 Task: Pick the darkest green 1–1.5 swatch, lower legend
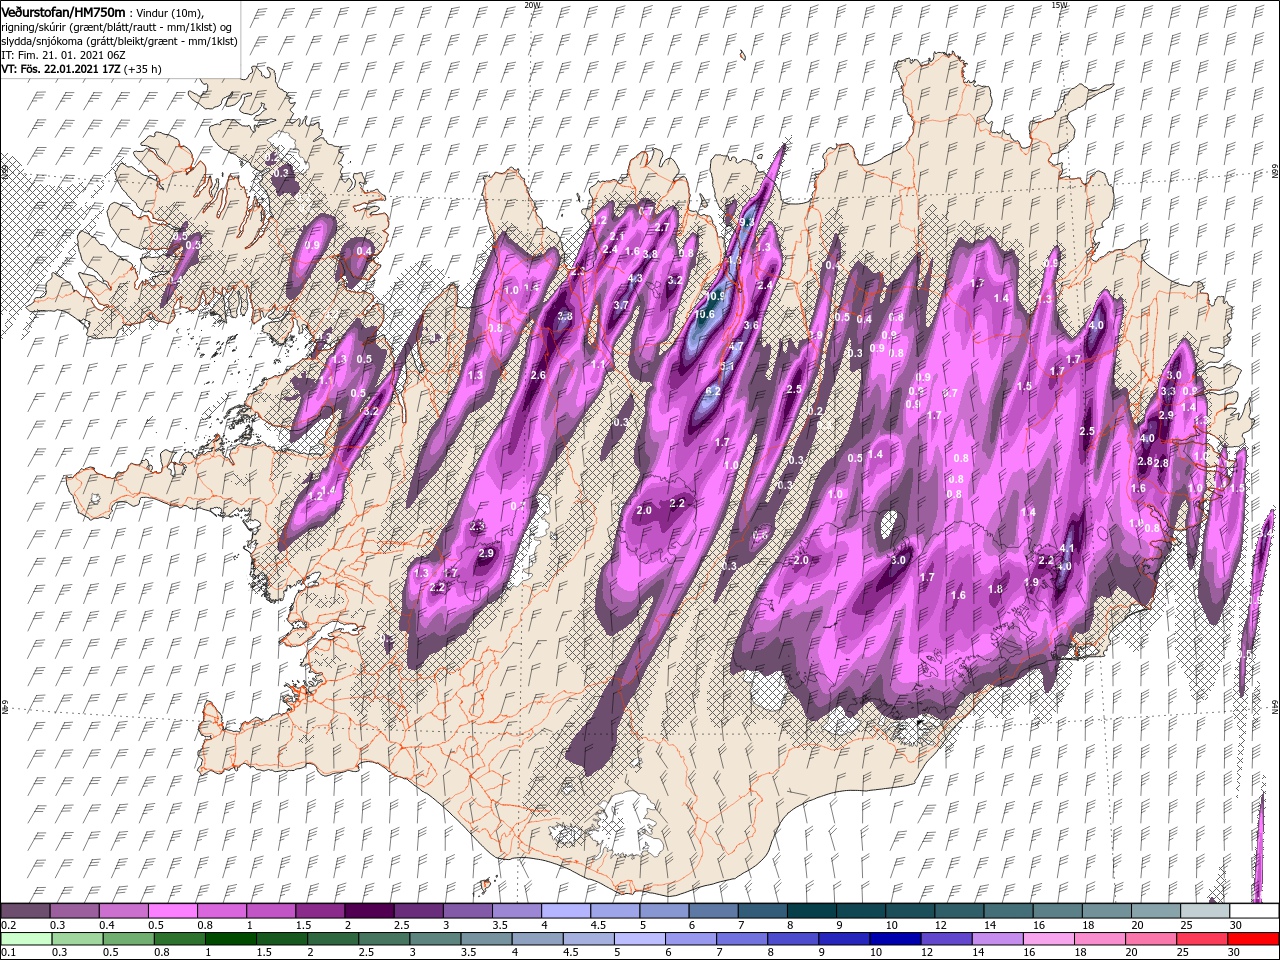point(230,939)
